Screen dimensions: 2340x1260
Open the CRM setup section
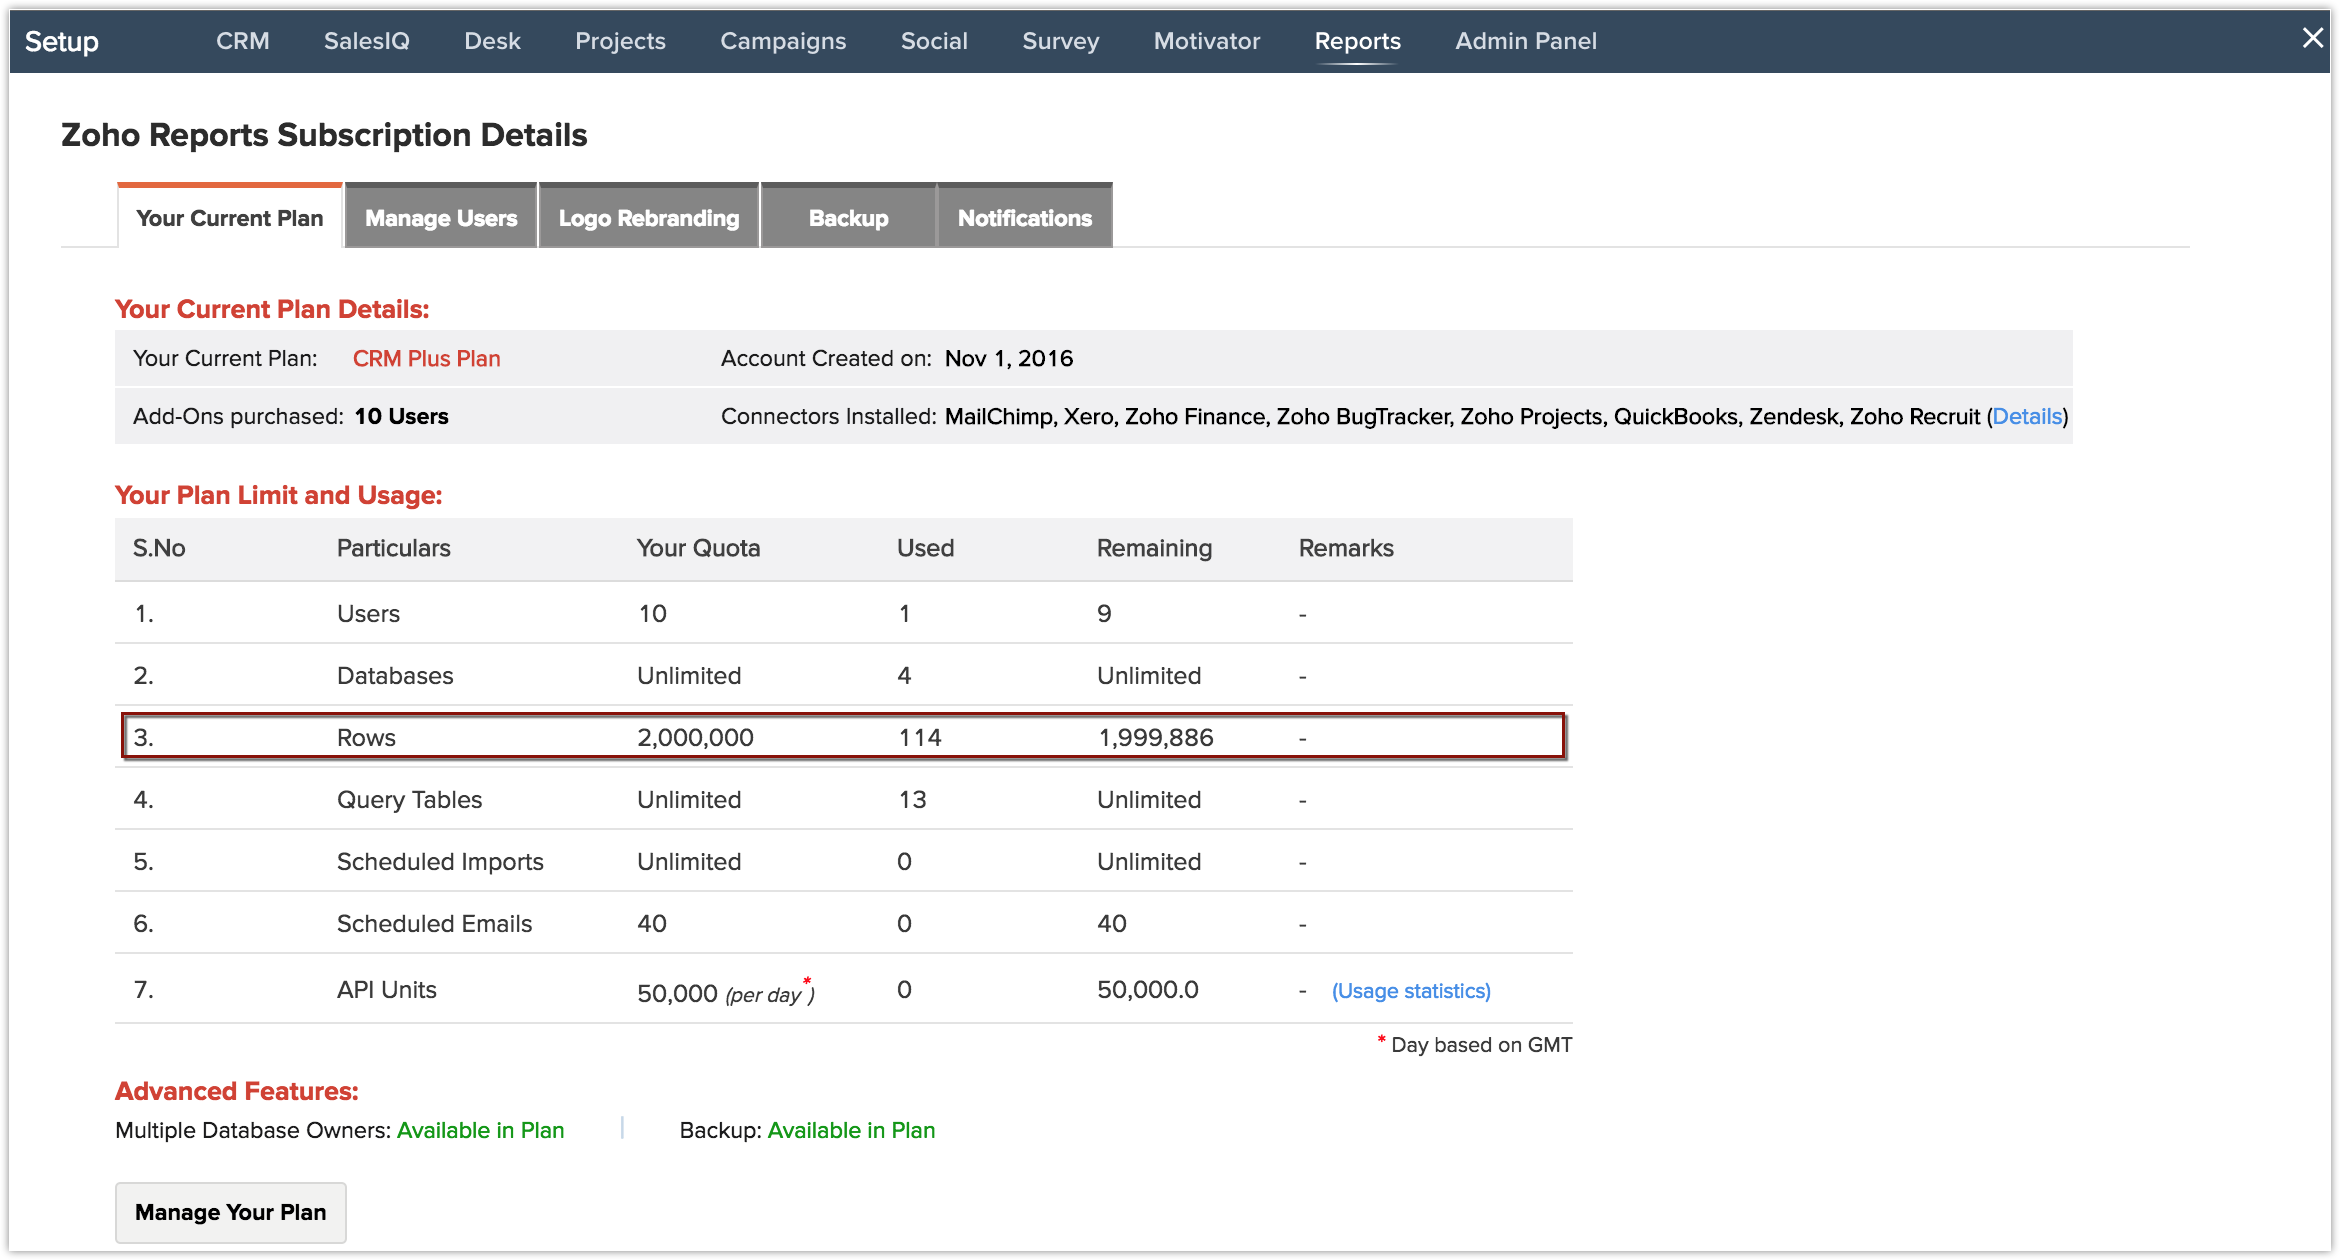(x=243, y=41)
